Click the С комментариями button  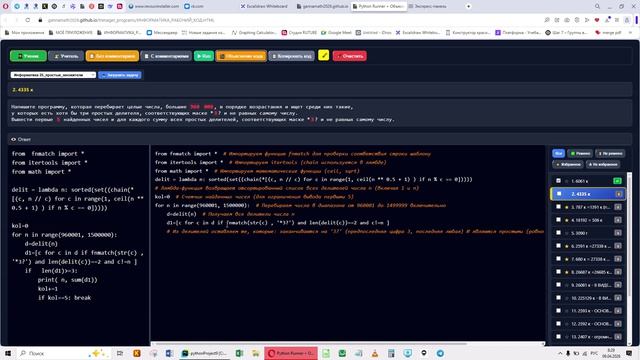[166, 56]
